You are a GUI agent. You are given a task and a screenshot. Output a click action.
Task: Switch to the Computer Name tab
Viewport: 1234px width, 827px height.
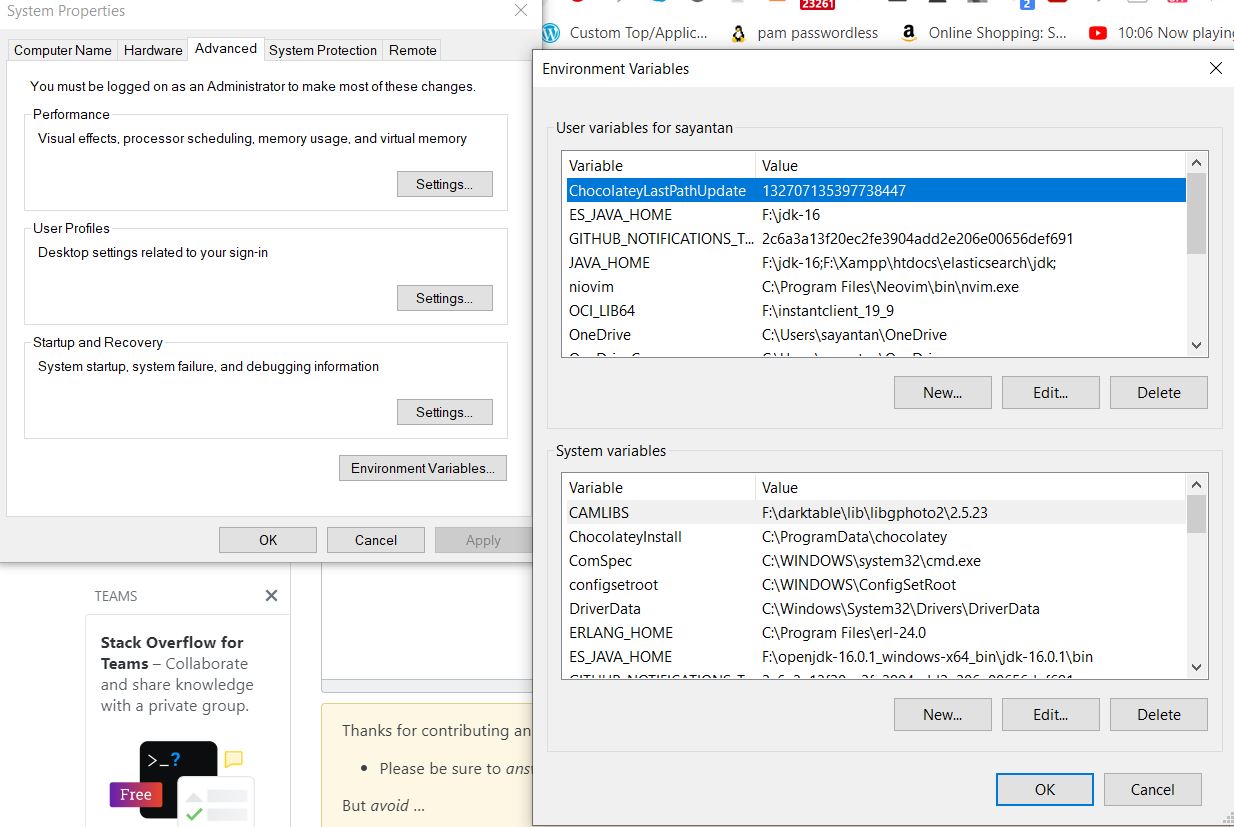(x=63, y=50)
